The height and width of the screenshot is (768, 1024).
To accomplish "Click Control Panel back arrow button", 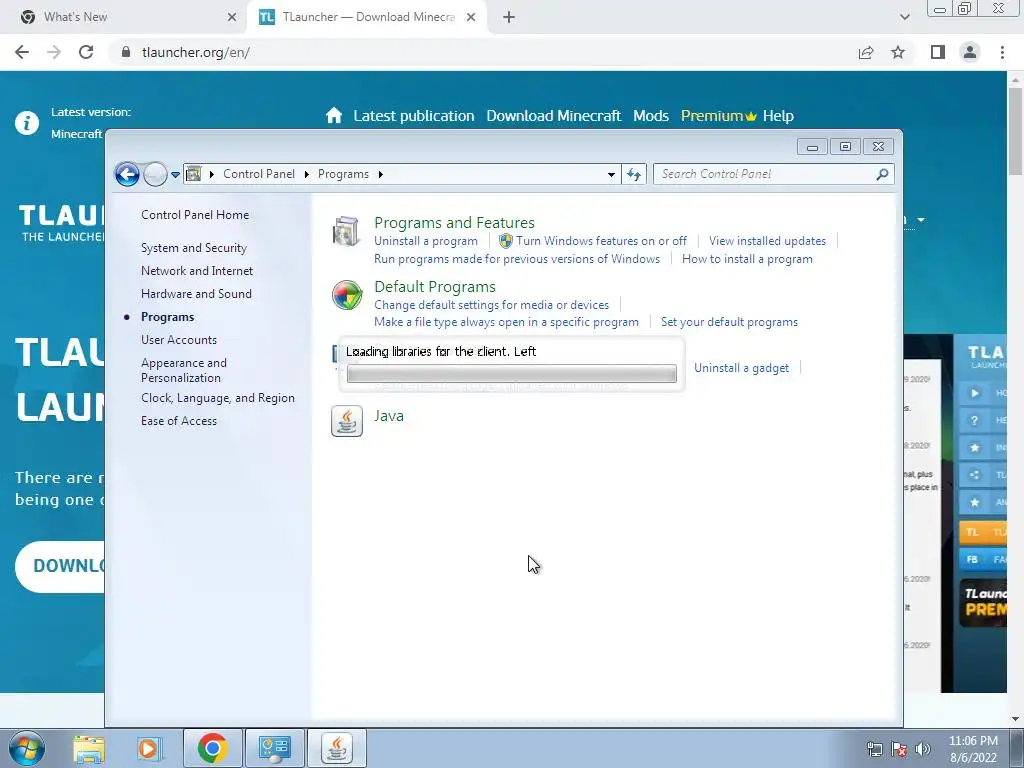I will click(x=127, y=174).
